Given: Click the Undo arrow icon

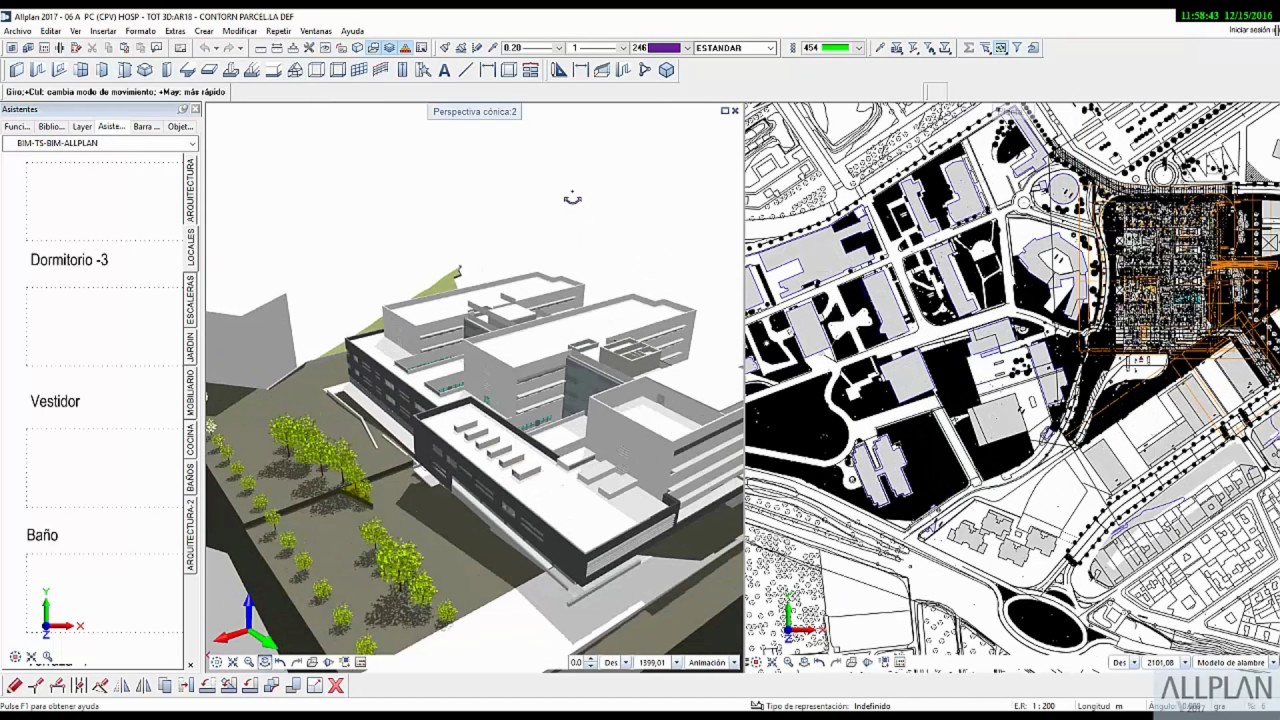Looking at the screenshot, I should point(204,48).
